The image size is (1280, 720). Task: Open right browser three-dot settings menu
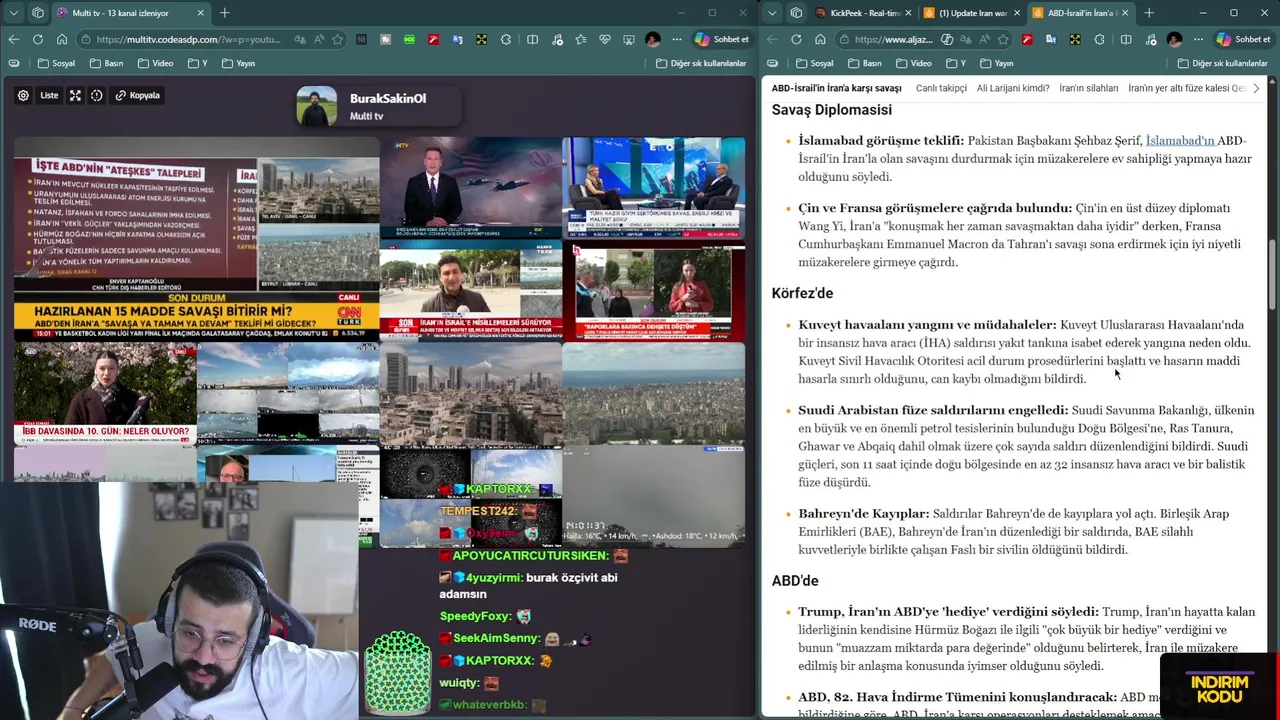pos(1197,39)
